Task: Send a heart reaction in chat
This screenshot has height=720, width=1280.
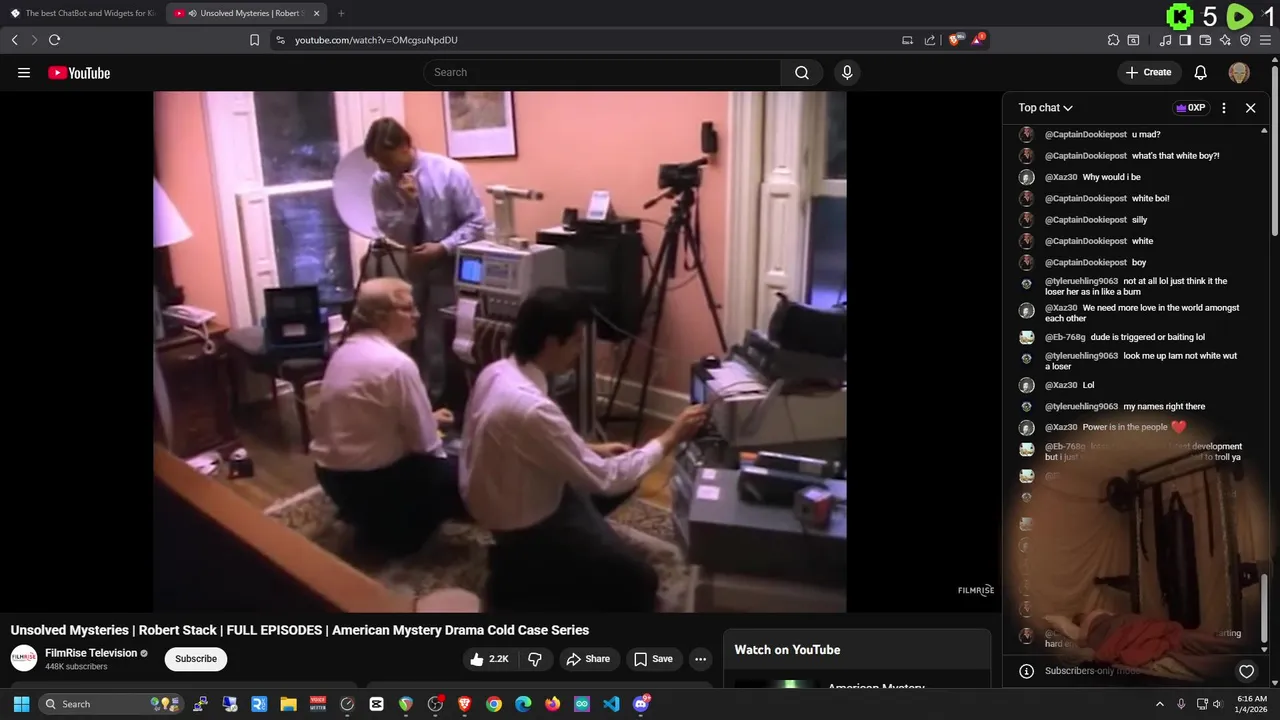Action: [1246, 671]
